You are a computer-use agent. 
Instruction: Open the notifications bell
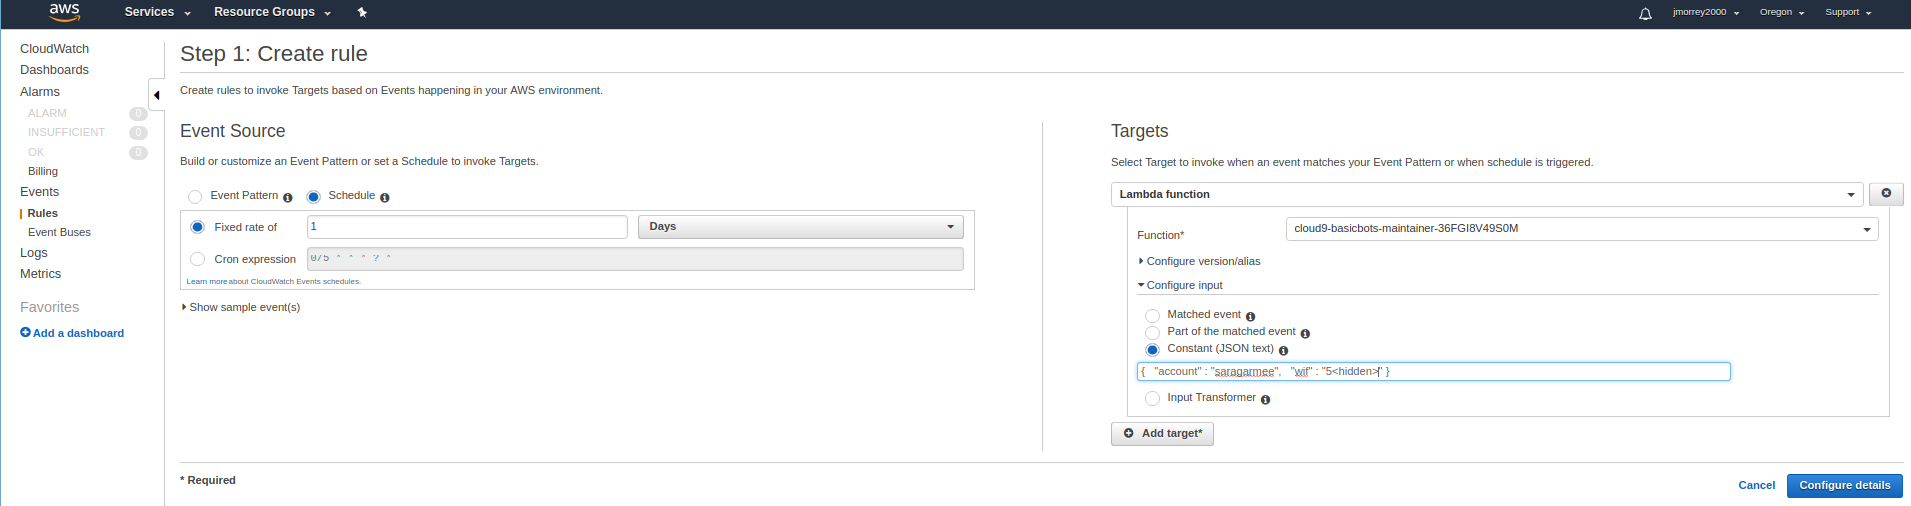click(1645, 13)
